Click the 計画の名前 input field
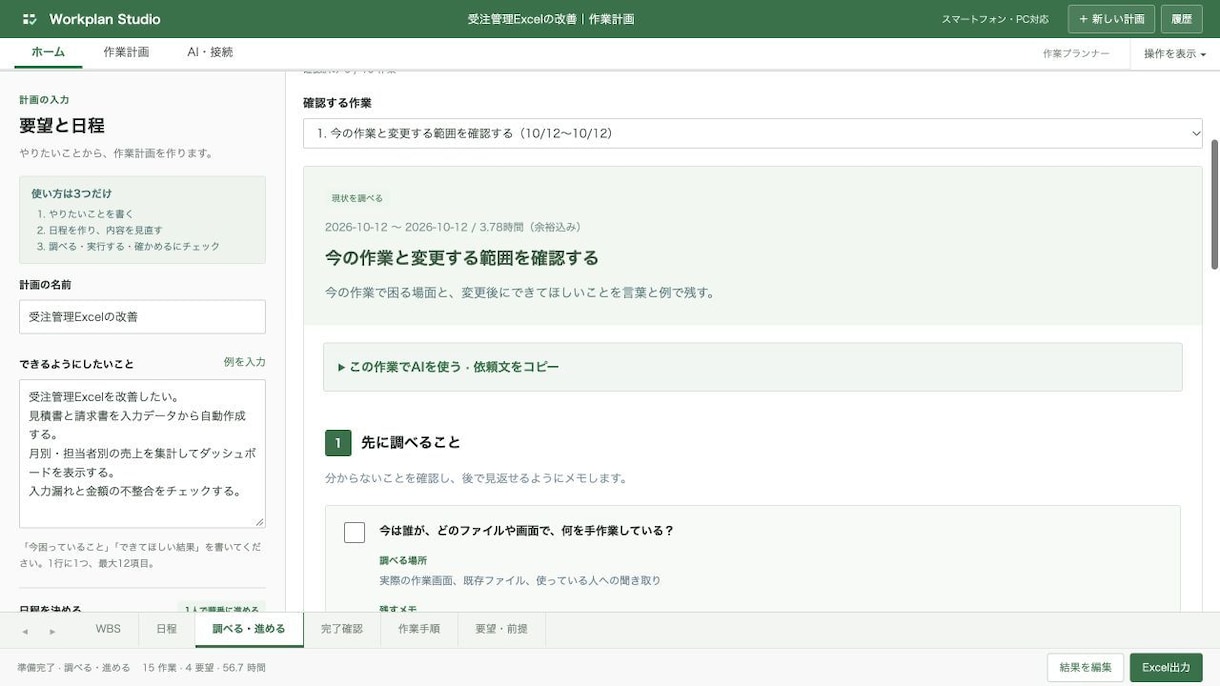1220x686 pixels. 142,316
